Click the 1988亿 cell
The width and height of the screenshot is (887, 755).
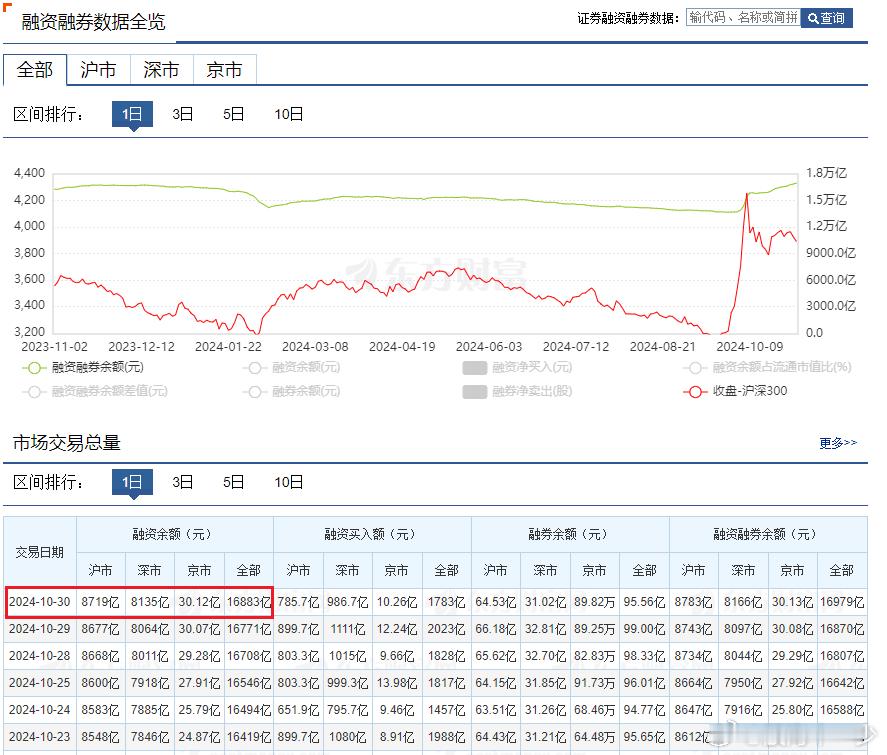446,737
